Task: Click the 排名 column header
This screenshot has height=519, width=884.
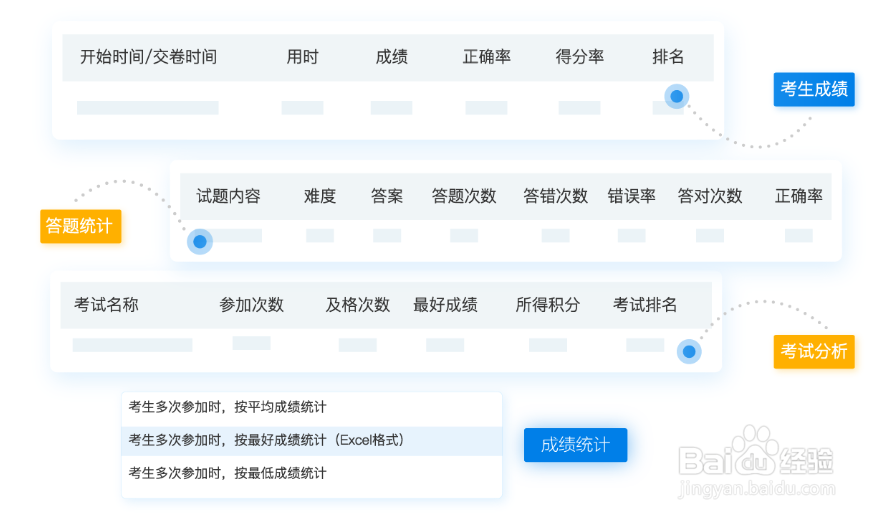Action: pyautogui.click(x=668, y=57)
